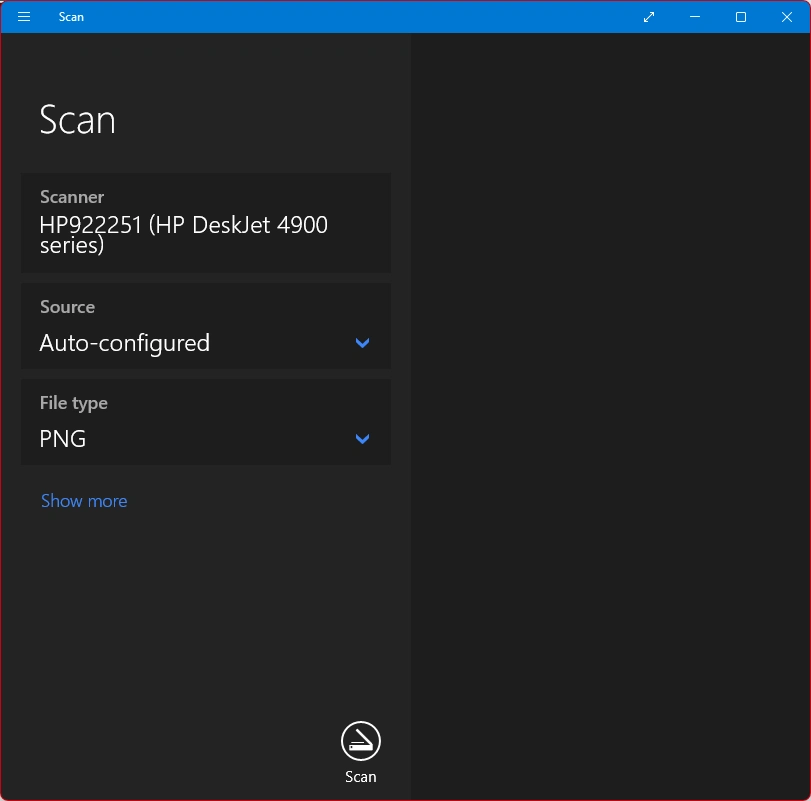Image resolution: width=811 pixels, height=801 pixels.
Task: Click the Scanner field label
Action: [72, 197]
